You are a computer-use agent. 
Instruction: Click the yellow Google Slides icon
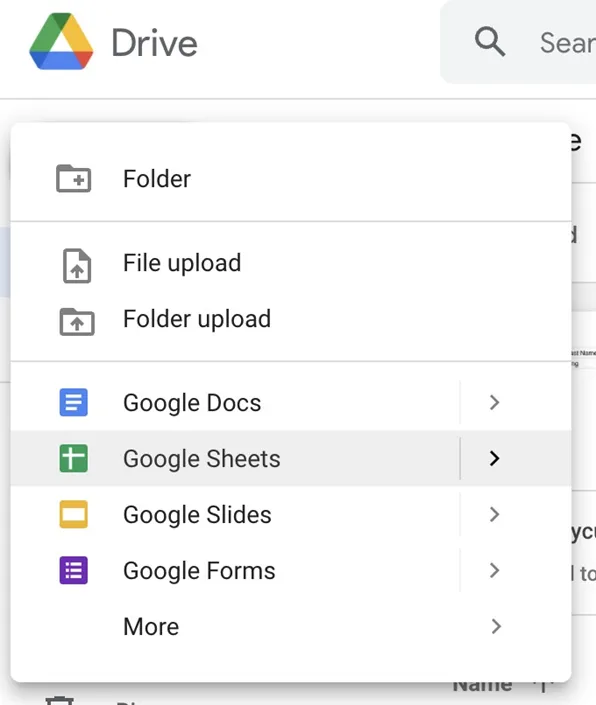coord(74,514)
